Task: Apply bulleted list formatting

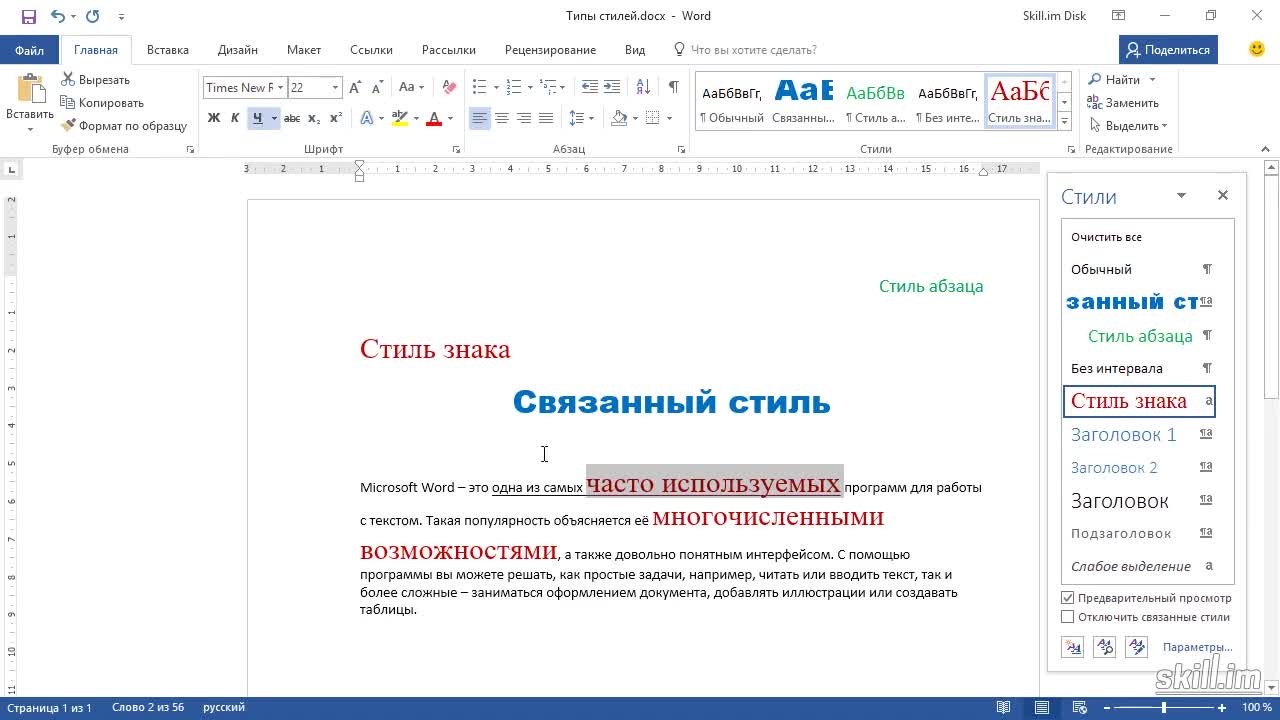Action: [479, 88]
